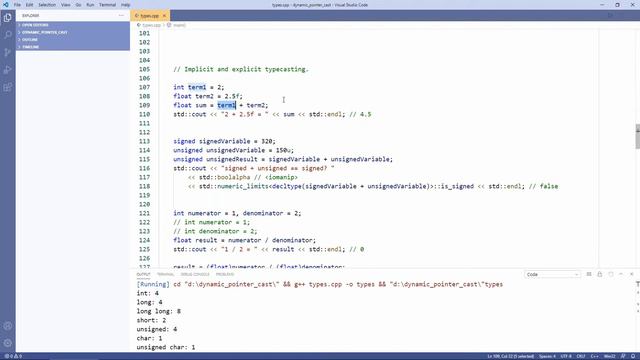This screenshot has width=640, height=360.
Task: Click the CRLF line ending status item
Action: (581, 356)
